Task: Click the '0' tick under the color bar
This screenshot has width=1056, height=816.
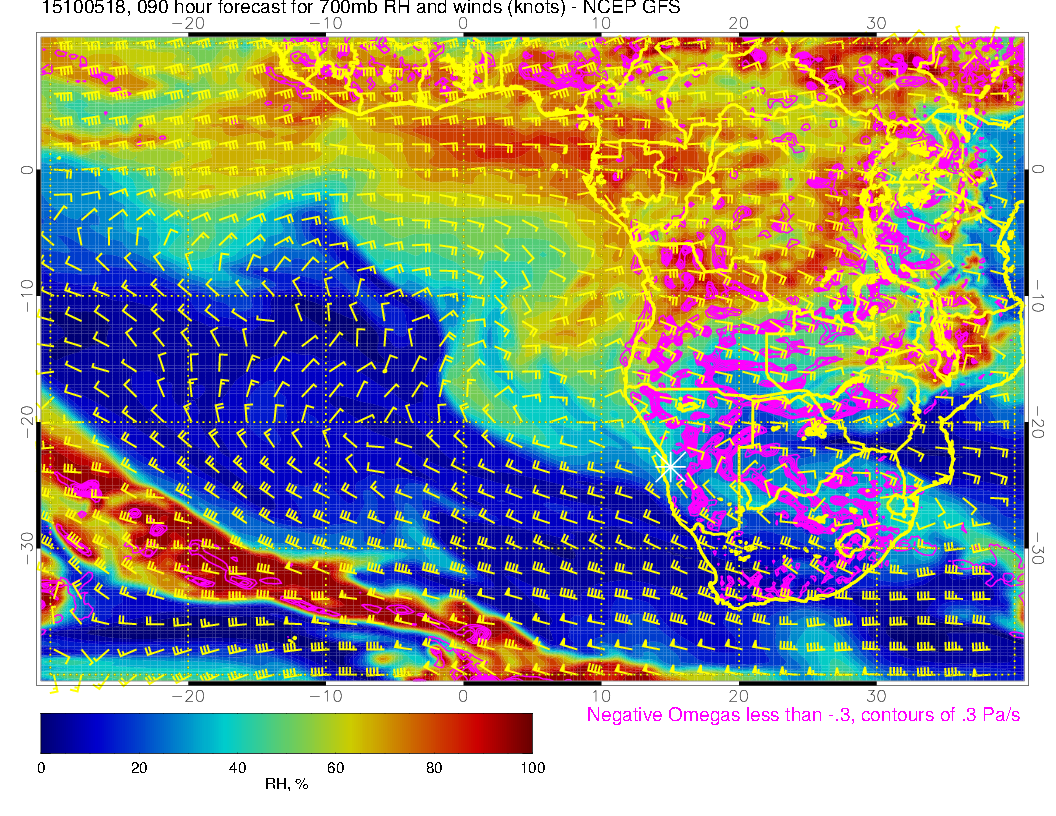Action: (x=42, y=768)
